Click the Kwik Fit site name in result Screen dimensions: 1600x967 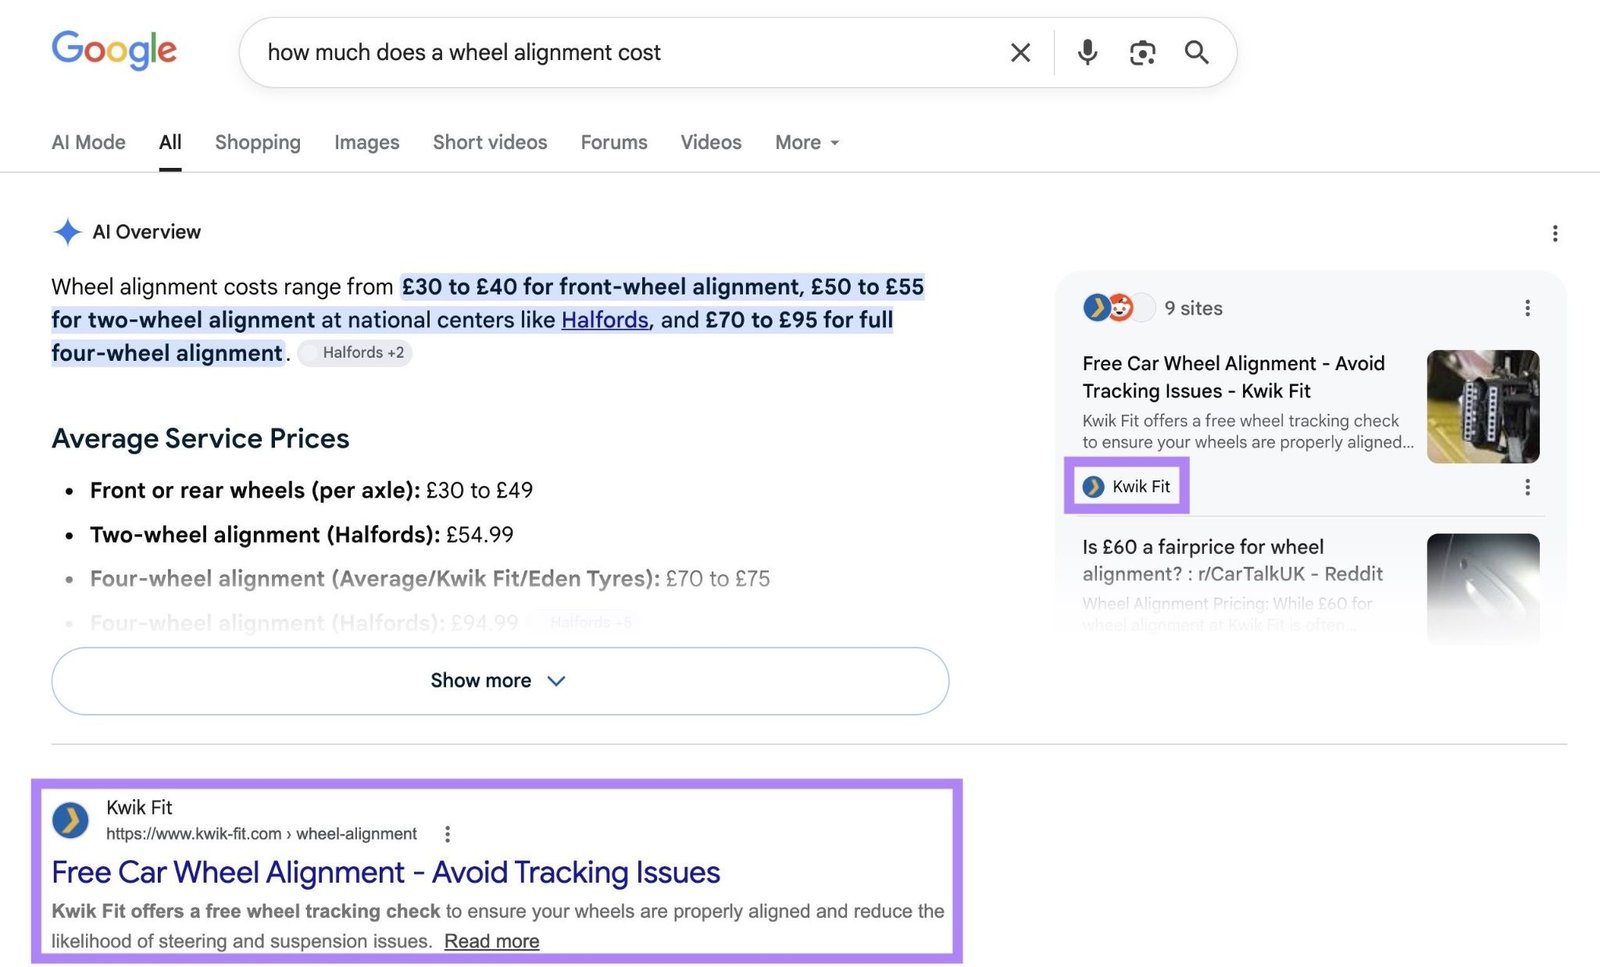pos(139,807)
